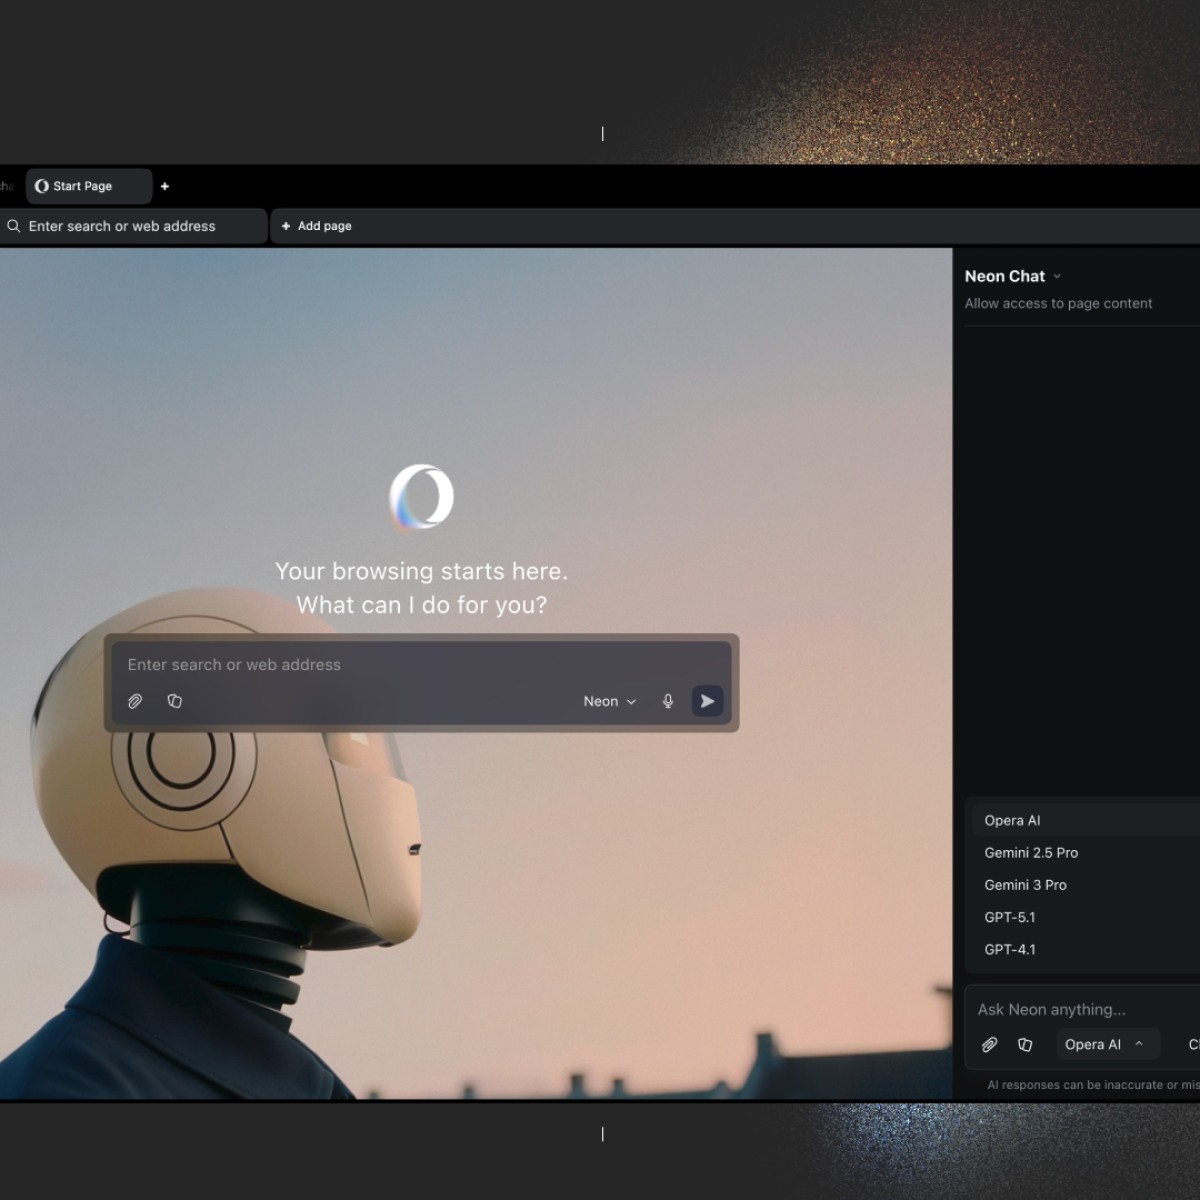The image size is (1200, 1200).
Task: Click the Neon logo above the search box
Action: [x=421, y=497]
